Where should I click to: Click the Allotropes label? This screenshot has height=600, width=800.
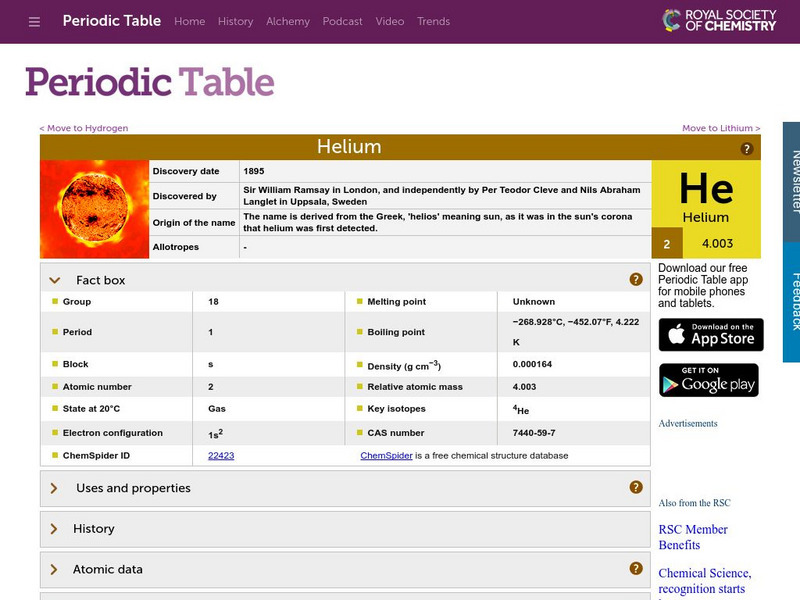click(176, 247)
